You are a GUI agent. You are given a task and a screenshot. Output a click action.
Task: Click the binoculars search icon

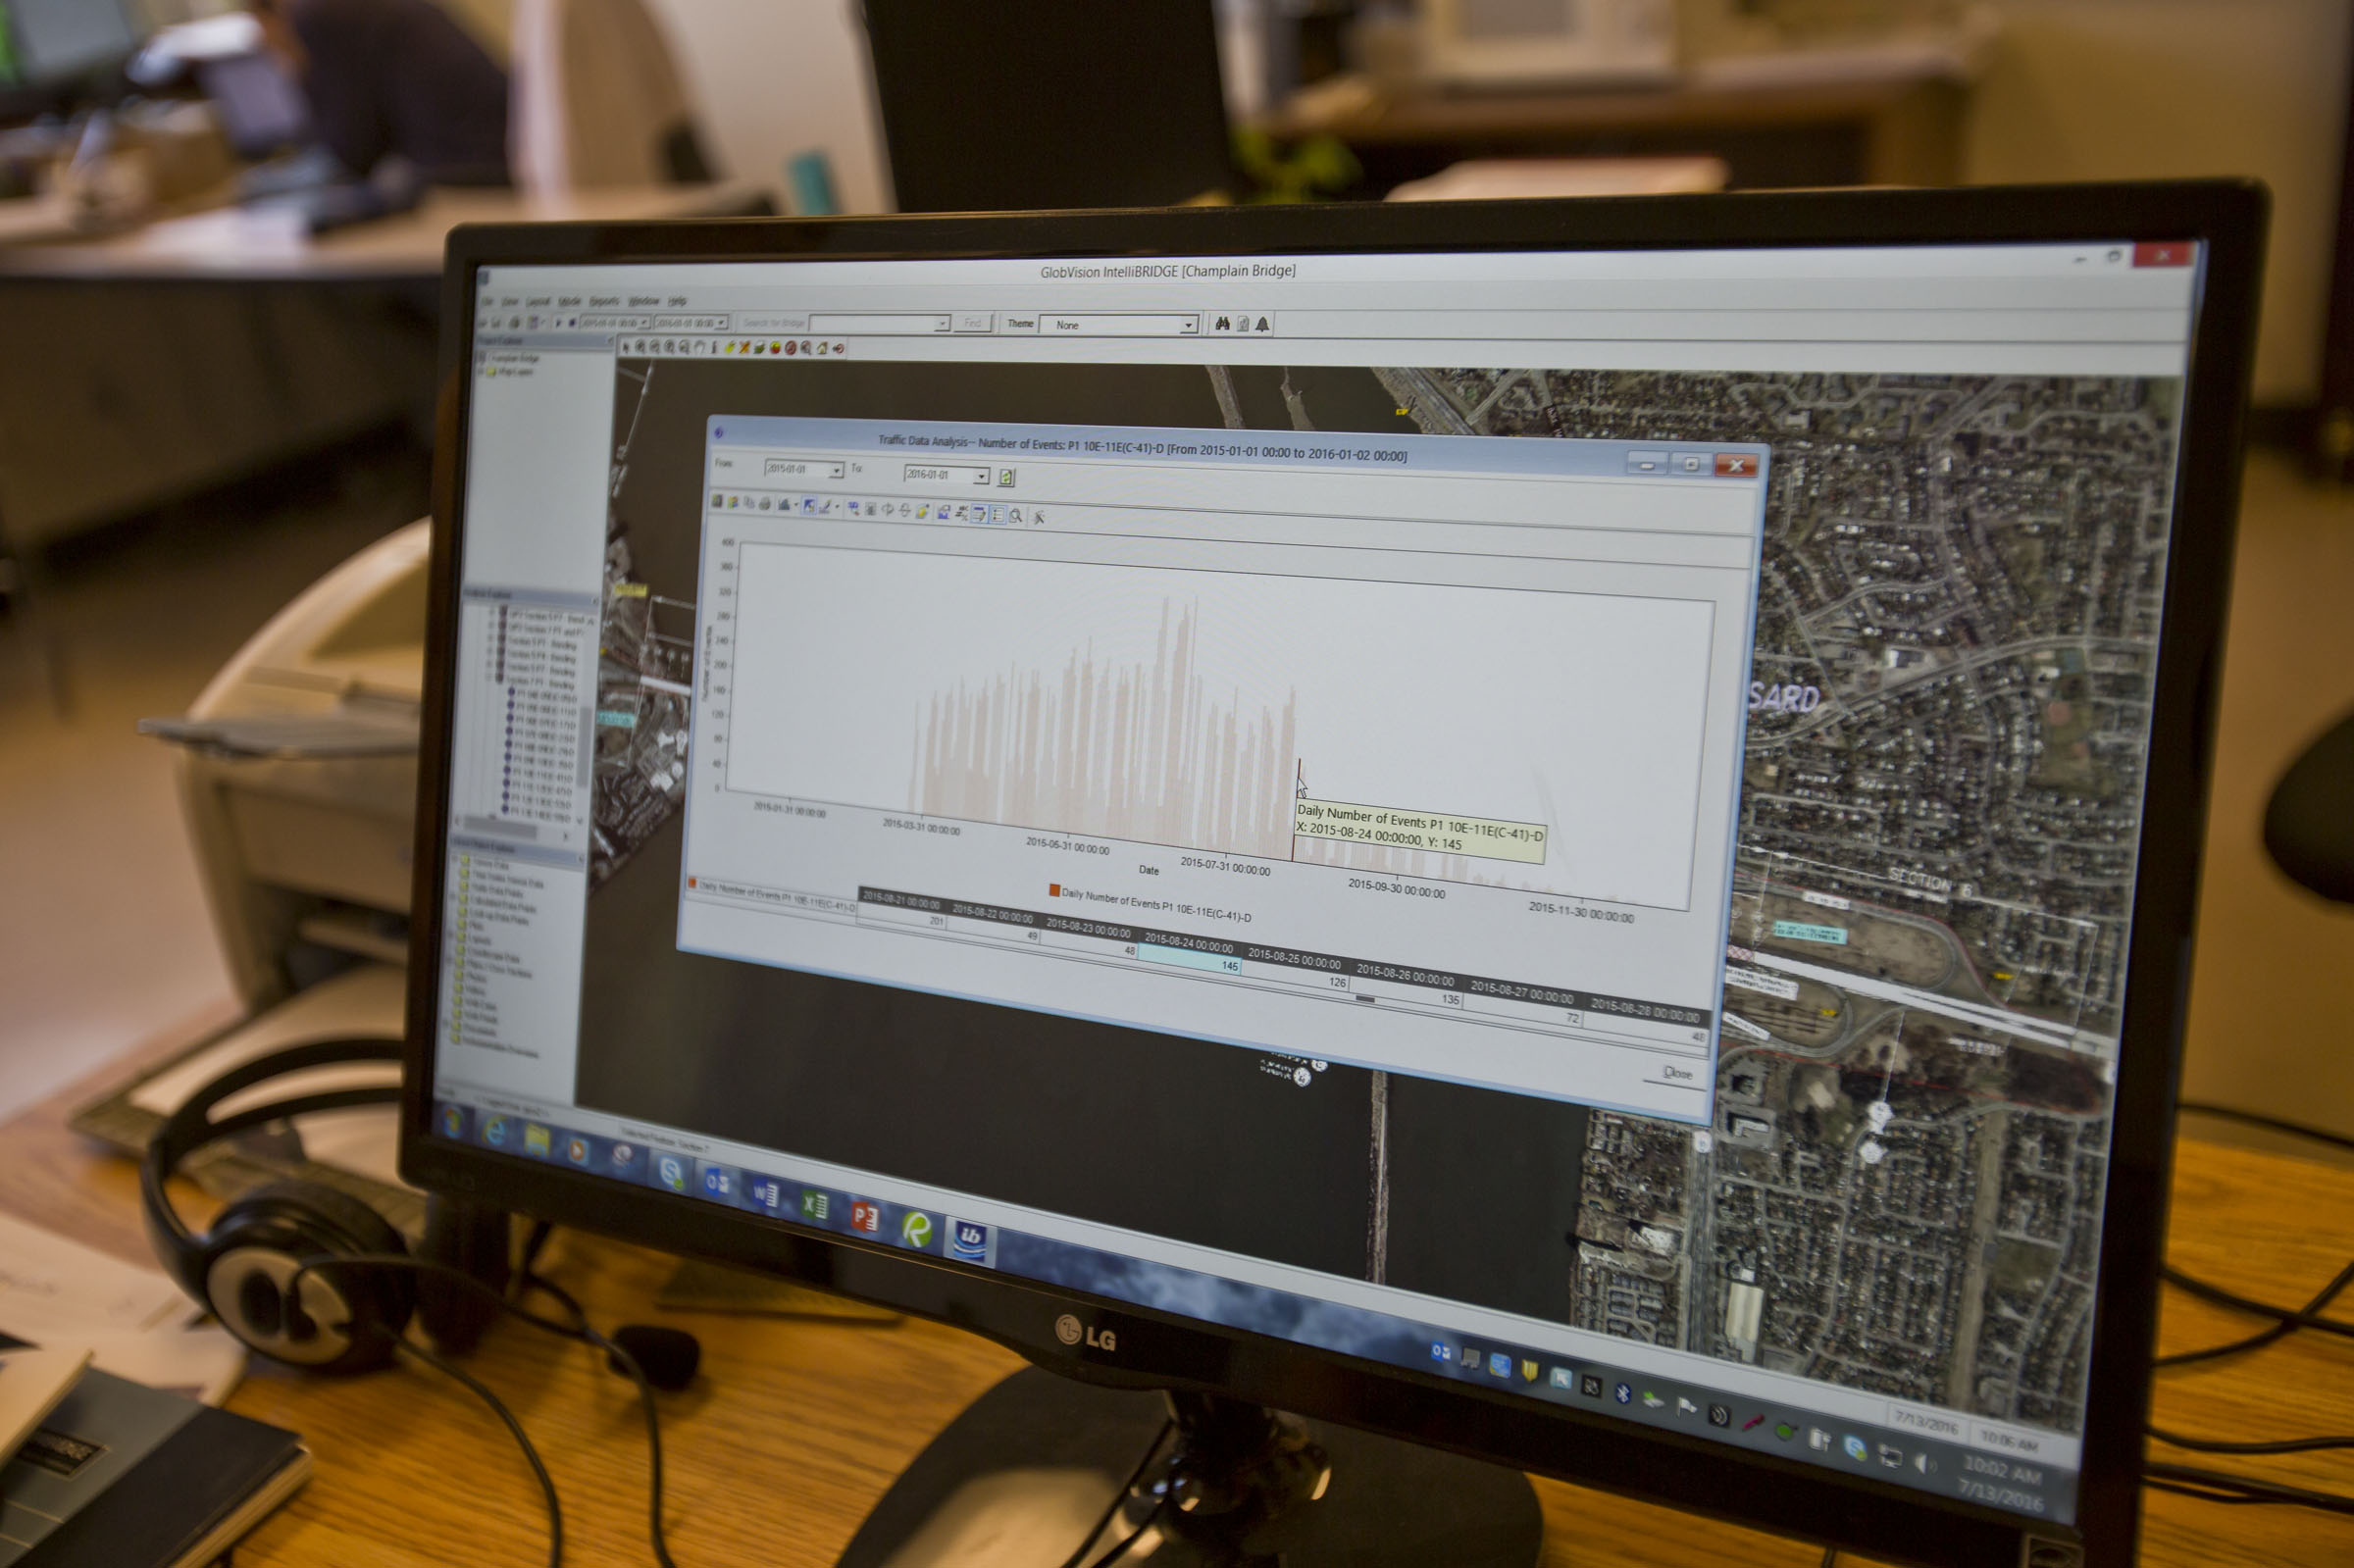pos(1222,324)
